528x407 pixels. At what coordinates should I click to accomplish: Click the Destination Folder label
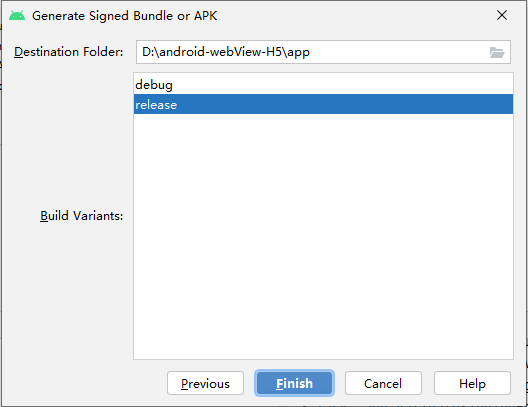click(69, 52)
